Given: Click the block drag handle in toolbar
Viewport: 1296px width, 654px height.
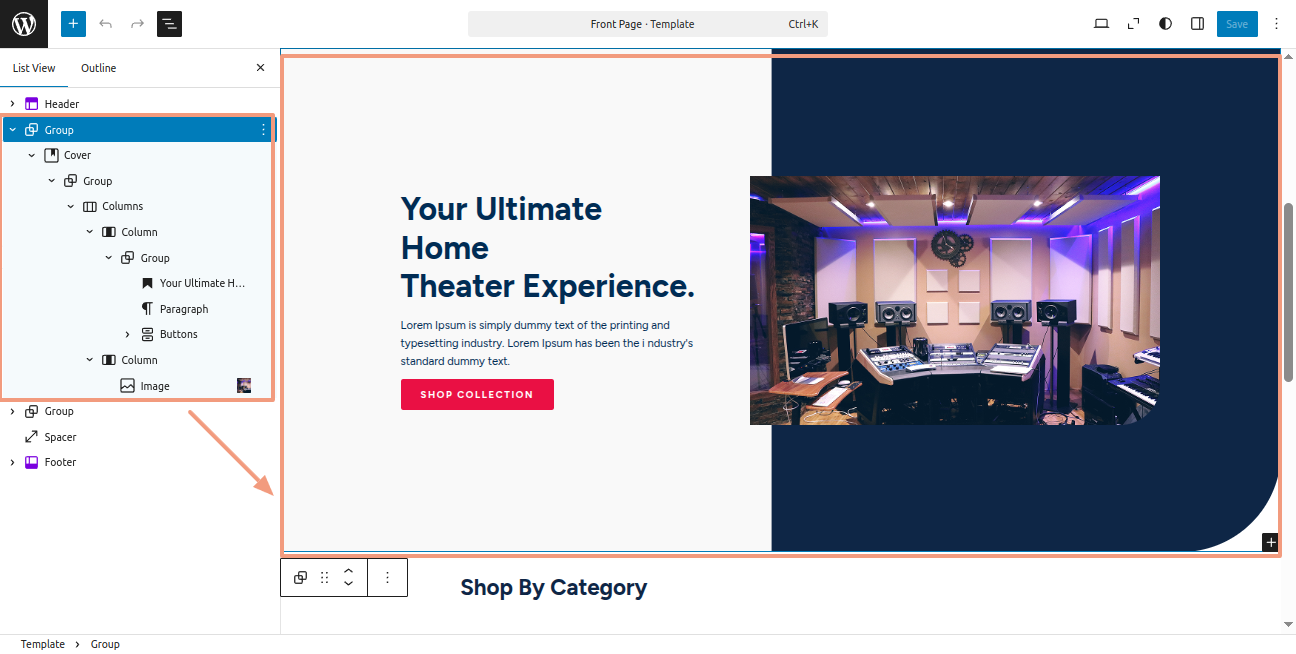Looking at the screenshot, I should 324,578.
